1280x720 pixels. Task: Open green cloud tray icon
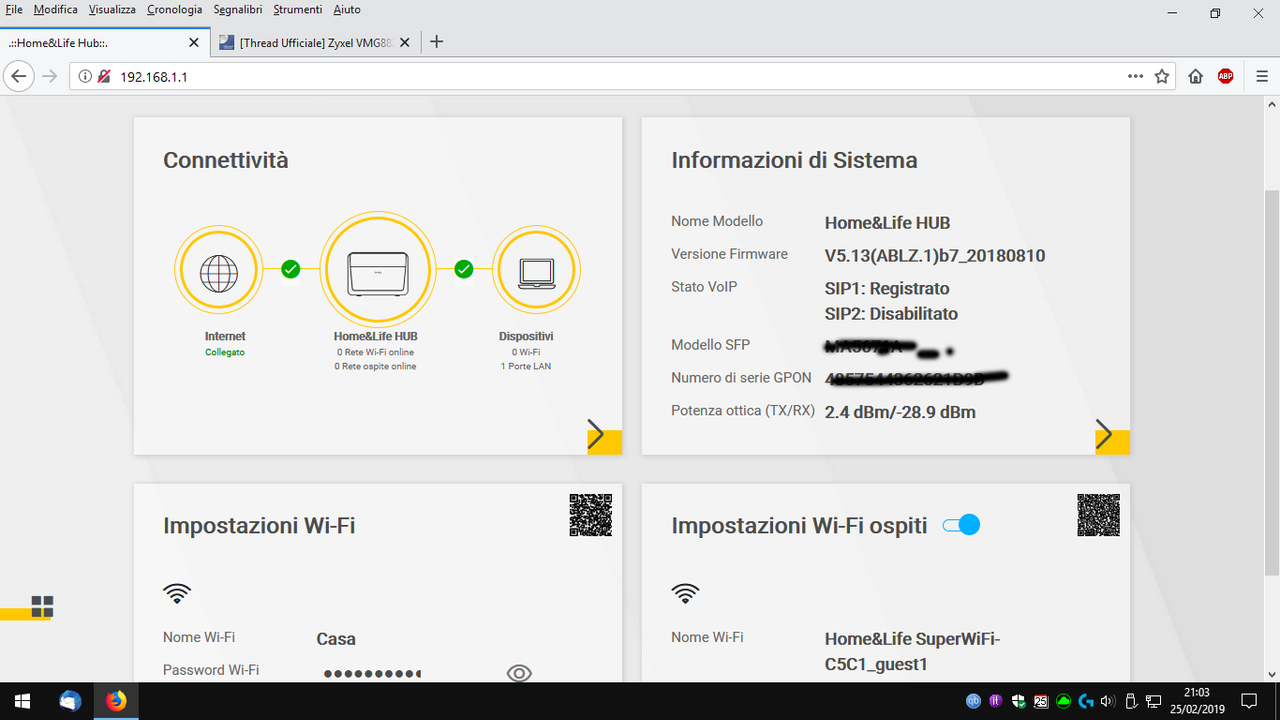point(1064,701)
